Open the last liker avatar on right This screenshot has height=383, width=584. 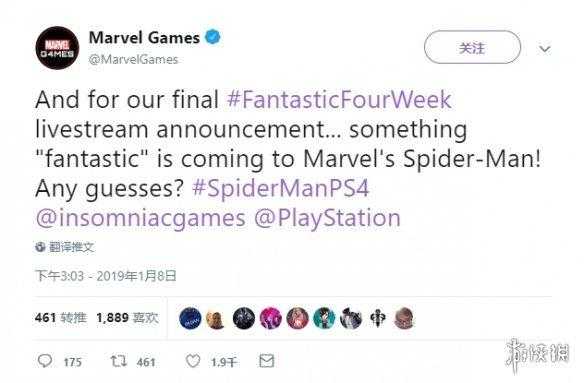404,319
